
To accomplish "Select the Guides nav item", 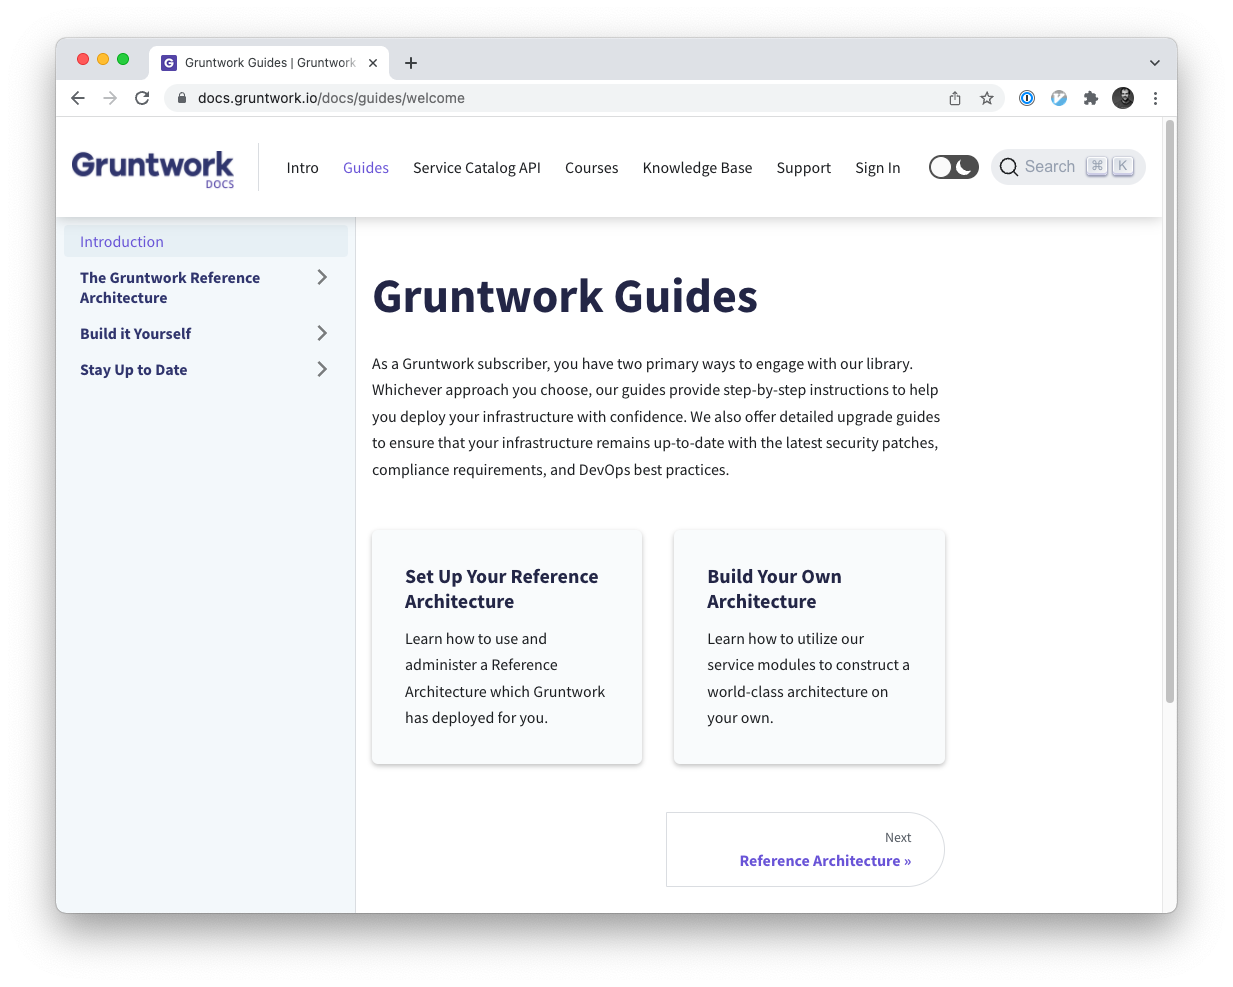I will coord(366,168).
